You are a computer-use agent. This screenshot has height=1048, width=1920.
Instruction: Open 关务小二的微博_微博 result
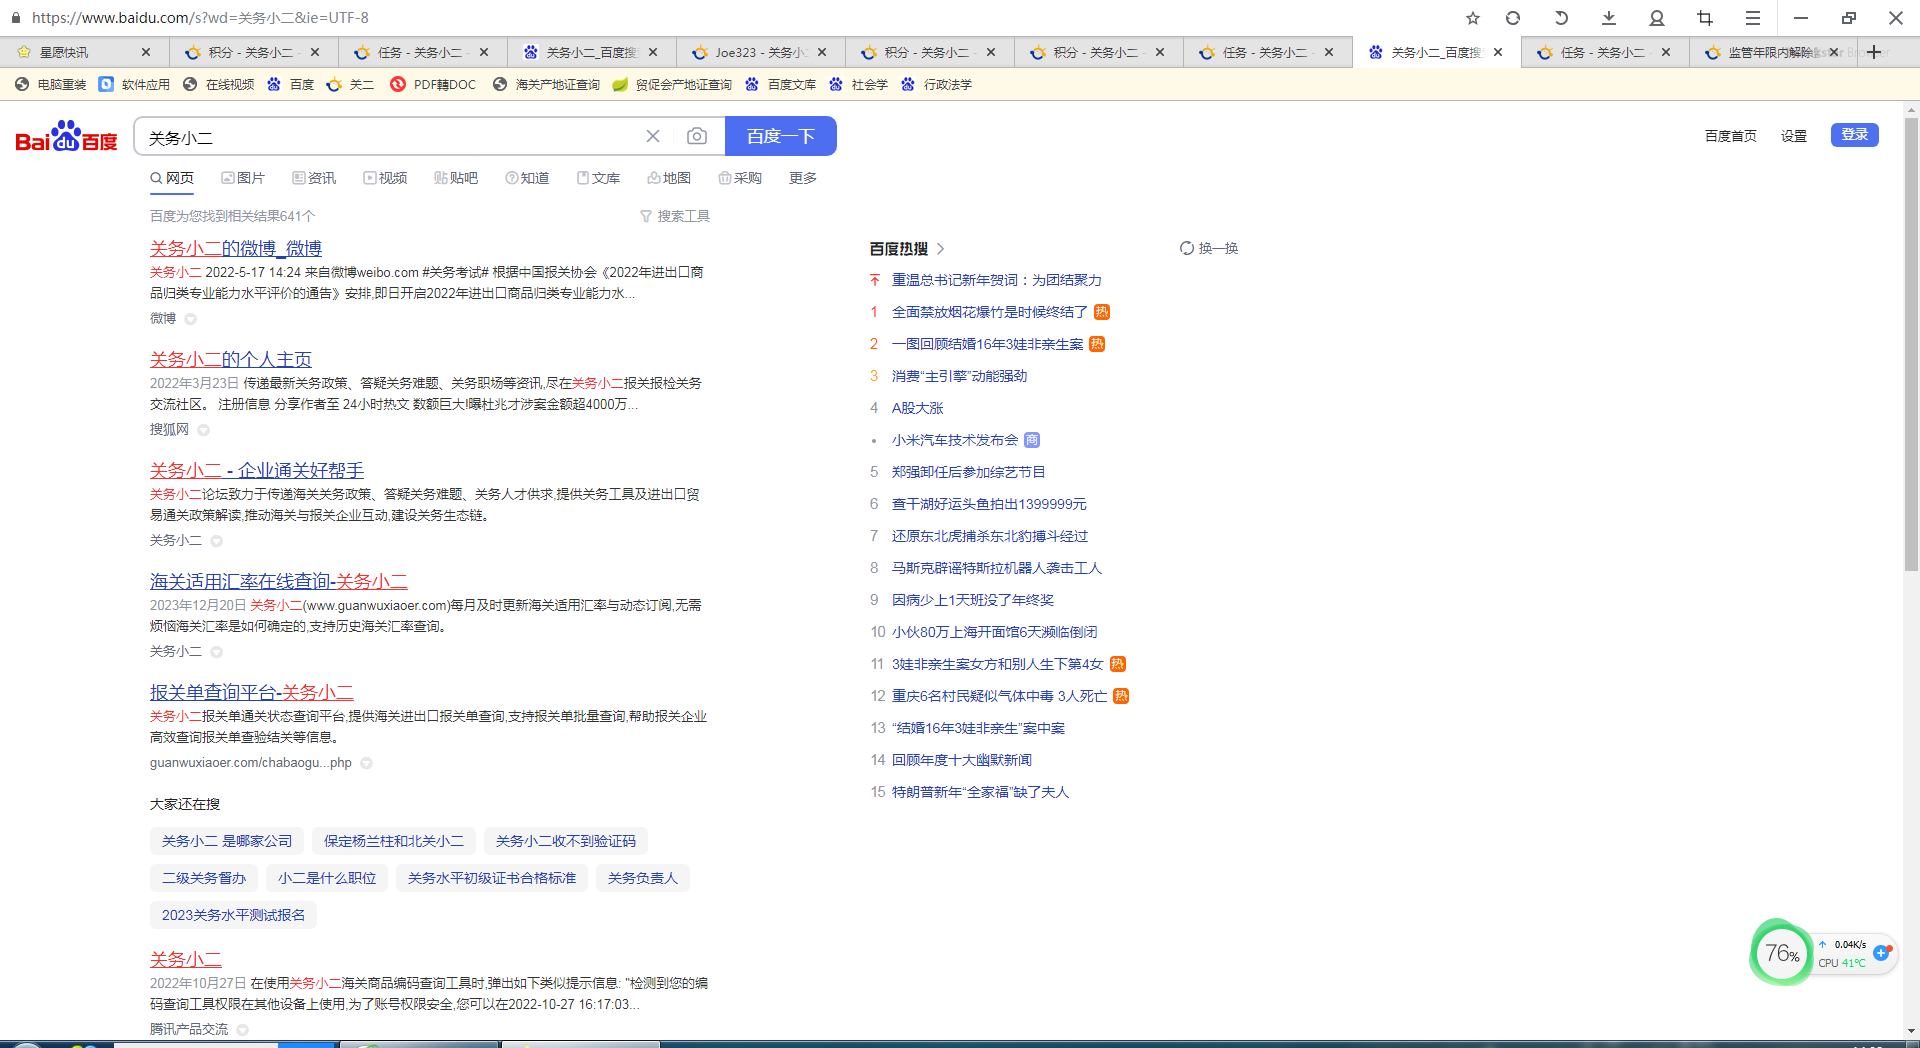[x=236, y=248]
